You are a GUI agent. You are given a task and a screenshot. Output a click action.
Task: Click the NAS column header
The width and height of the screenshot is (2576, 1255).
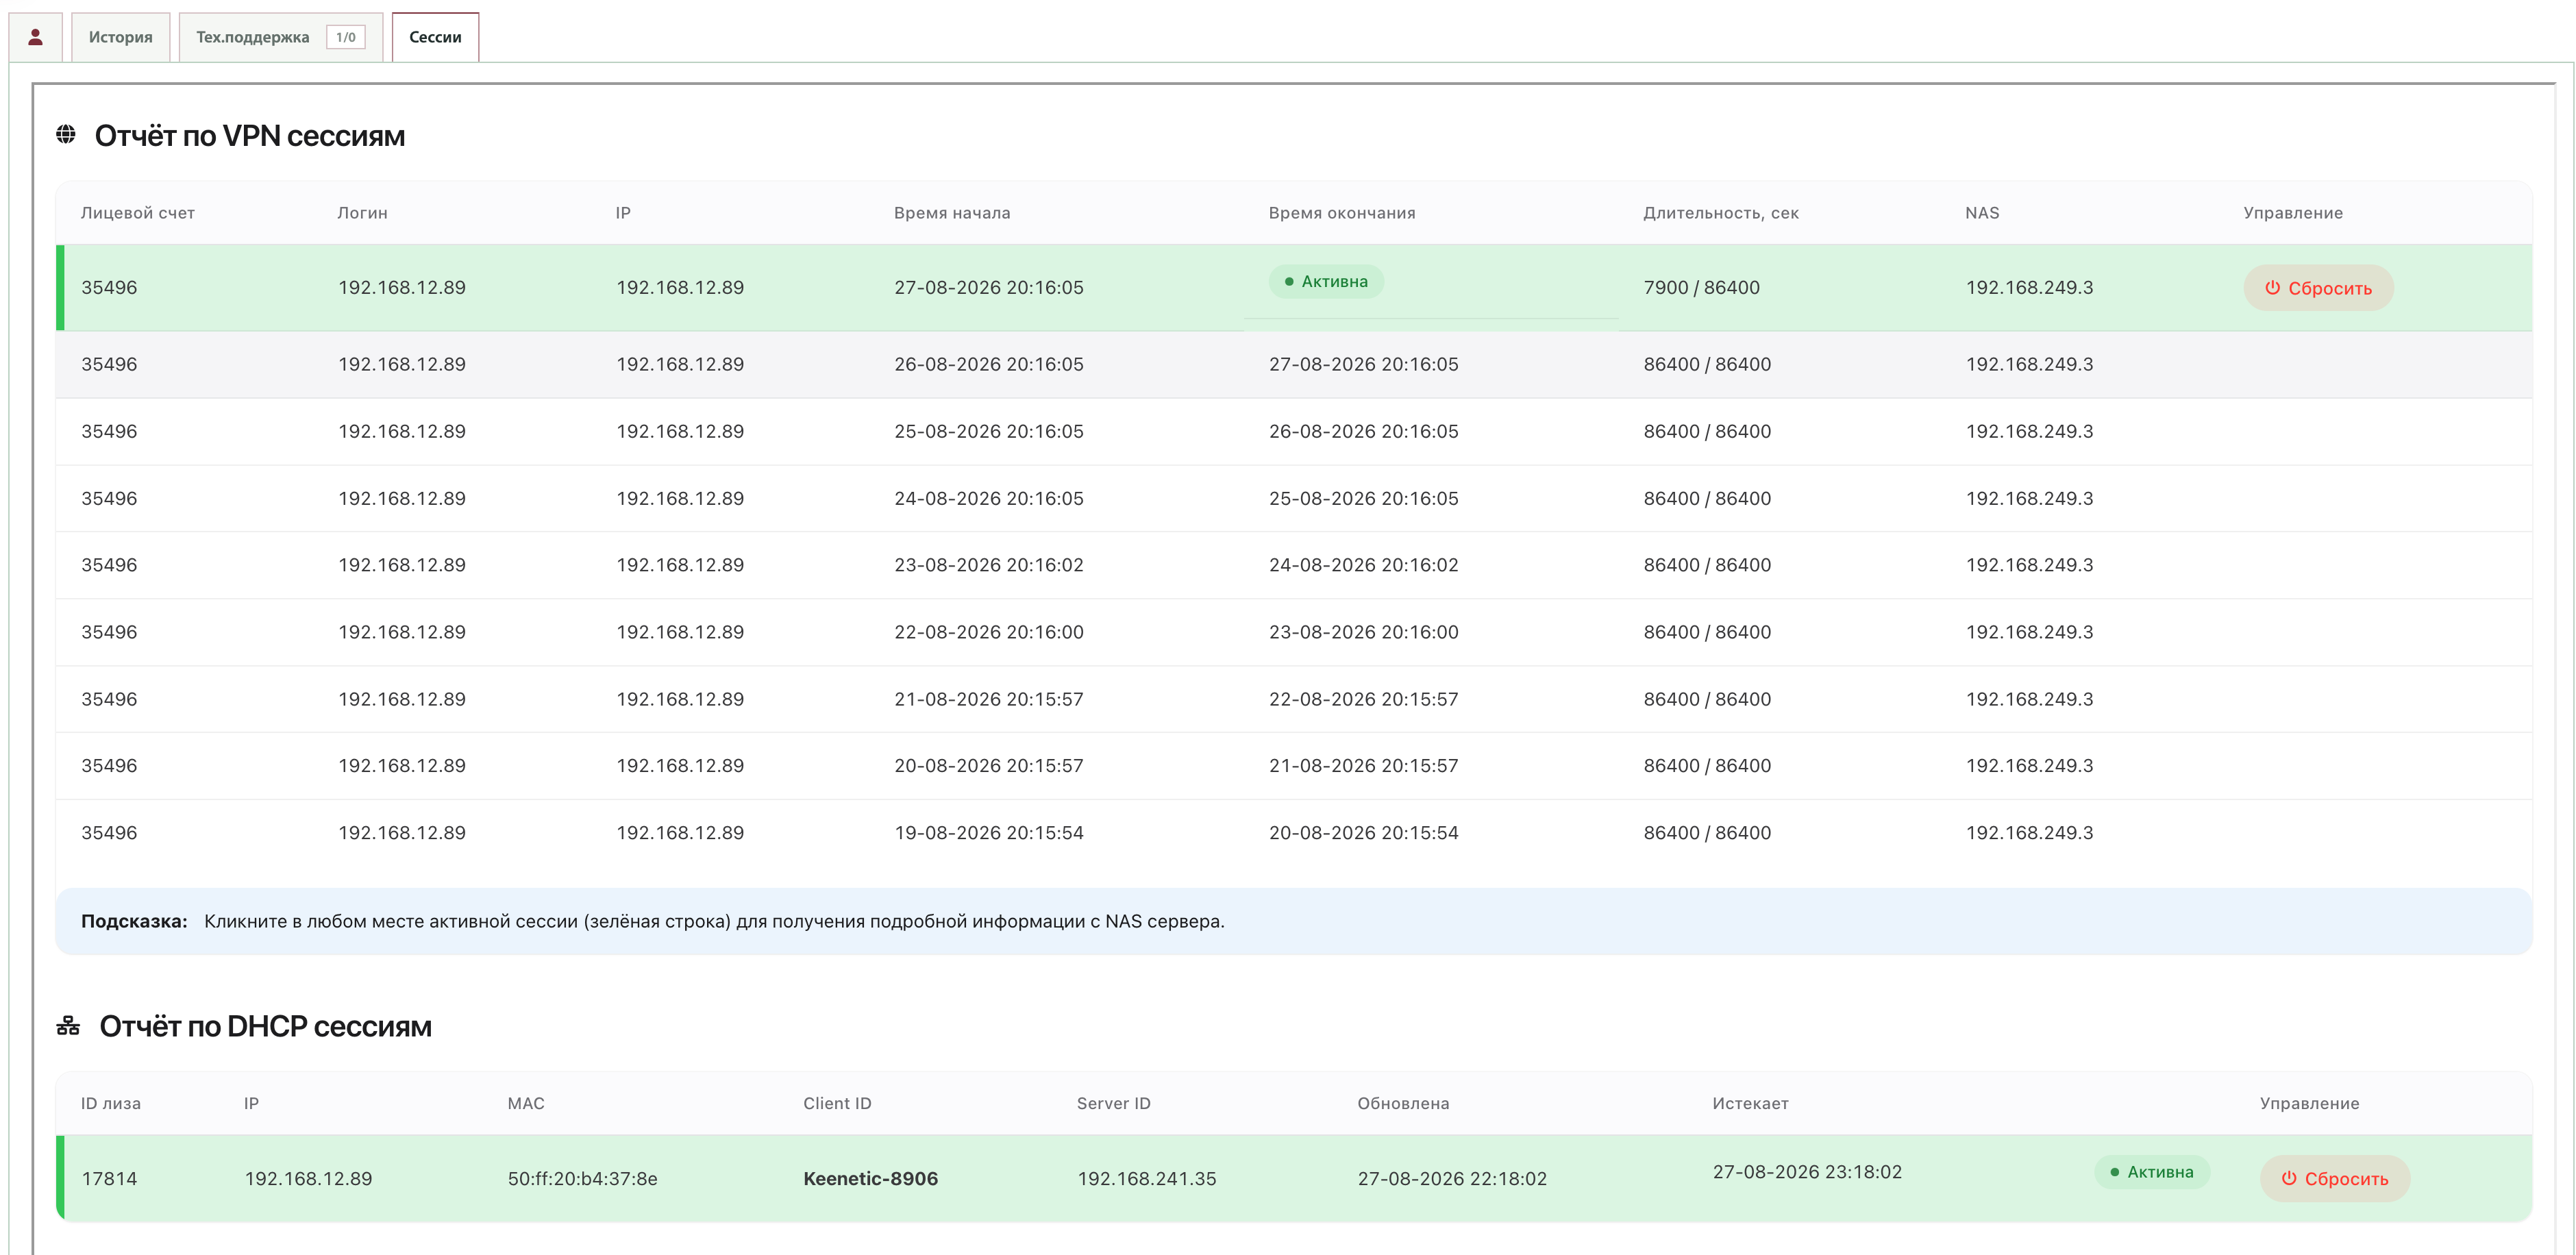pos(1982,213)
